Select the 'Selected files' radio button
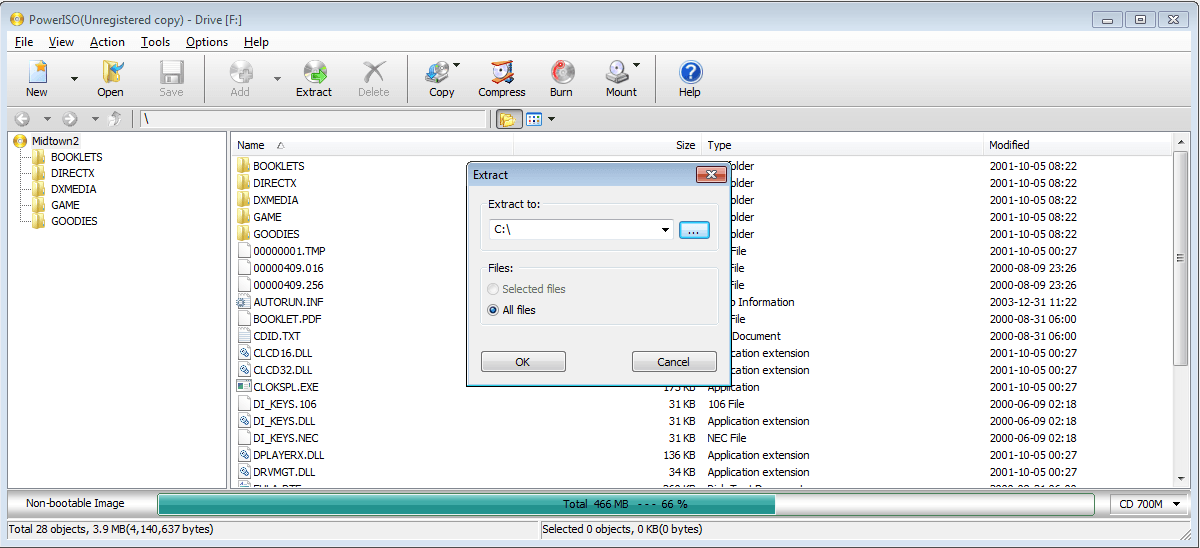 tap(492, 289)
